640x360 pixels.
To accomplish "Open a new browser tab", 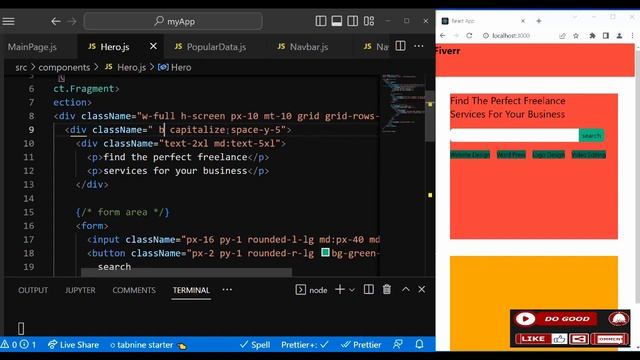I will (539, 21).
